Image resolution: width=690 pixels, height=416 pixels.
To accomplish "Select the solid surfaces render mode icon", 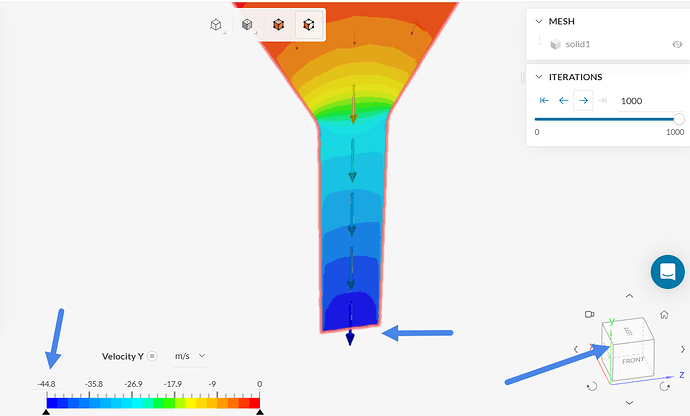I will pyautogui.click(x=278, y=25).
